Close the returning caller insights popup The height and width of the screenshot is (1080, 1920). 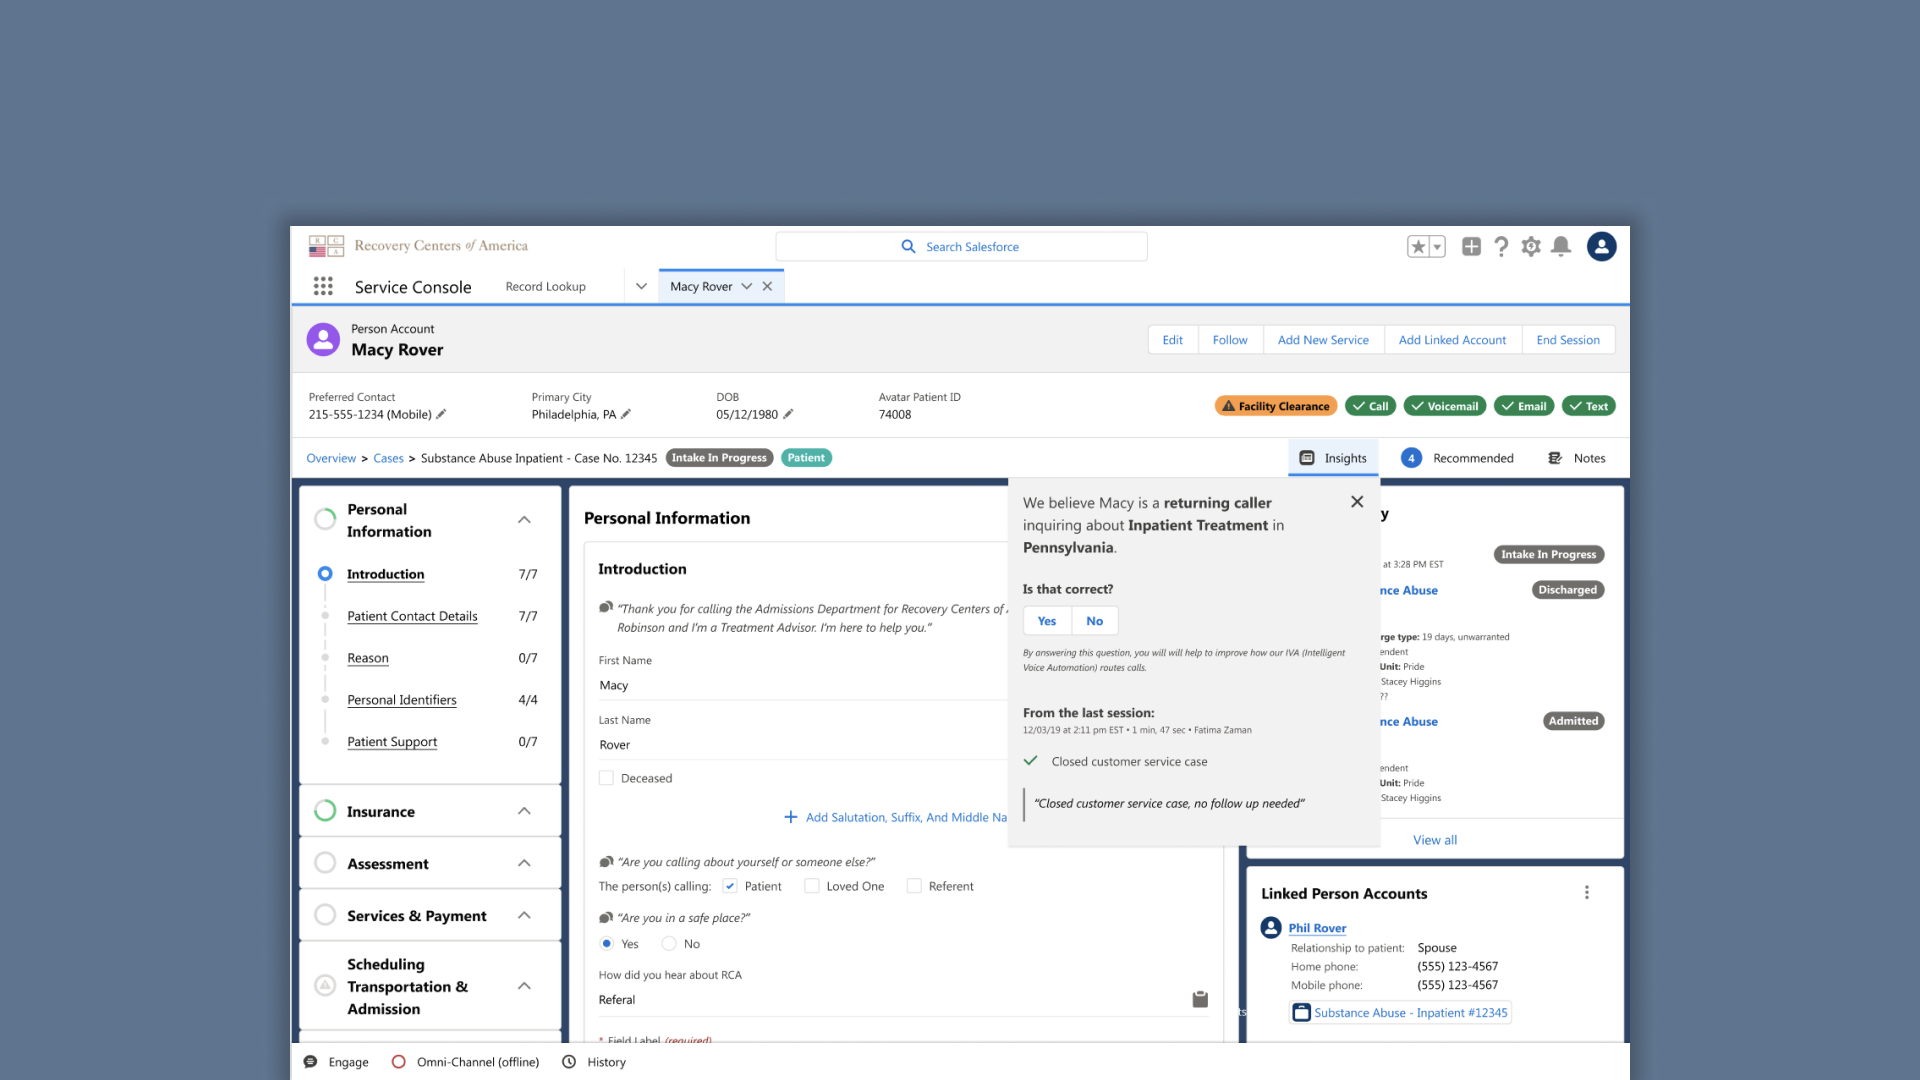(x=1357, y=502)
